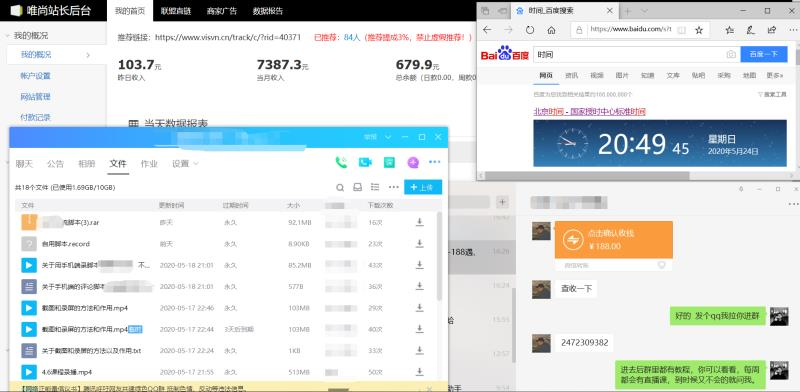Expand the 设置 dropdown in the group tabs
This screenshot has height=392, width=800.
tap(185, 164)
